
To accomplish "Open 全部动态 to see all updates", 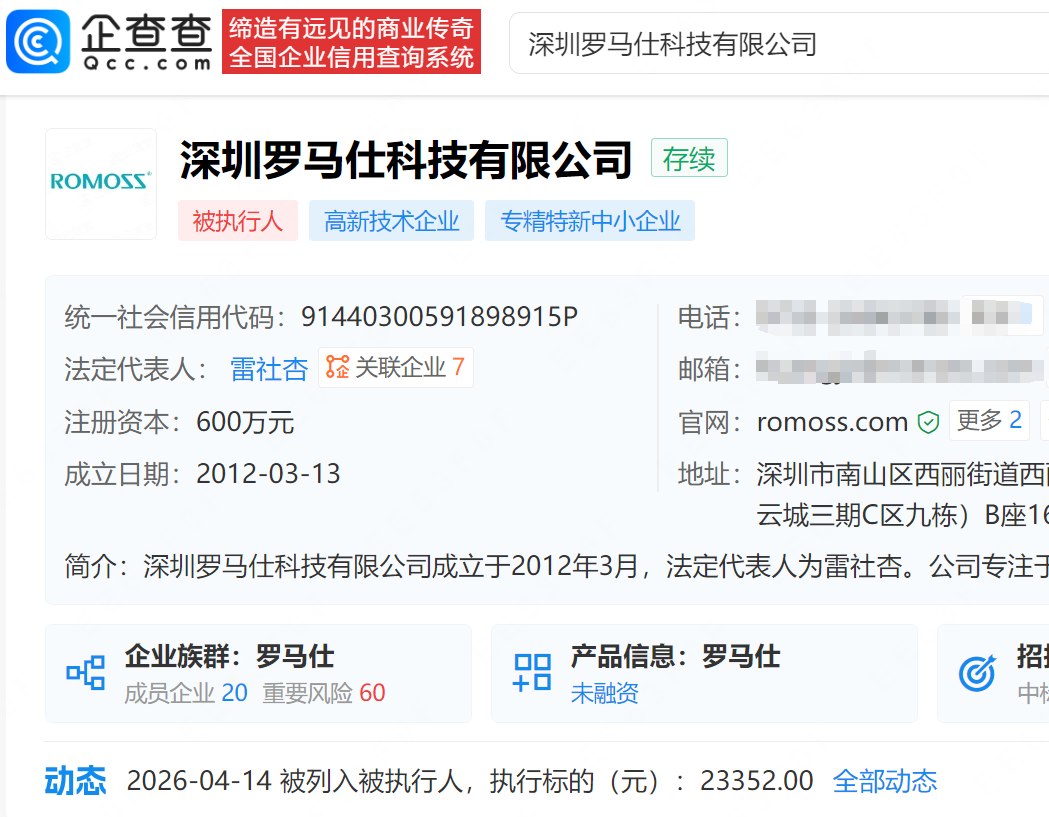I will (885, 781).
